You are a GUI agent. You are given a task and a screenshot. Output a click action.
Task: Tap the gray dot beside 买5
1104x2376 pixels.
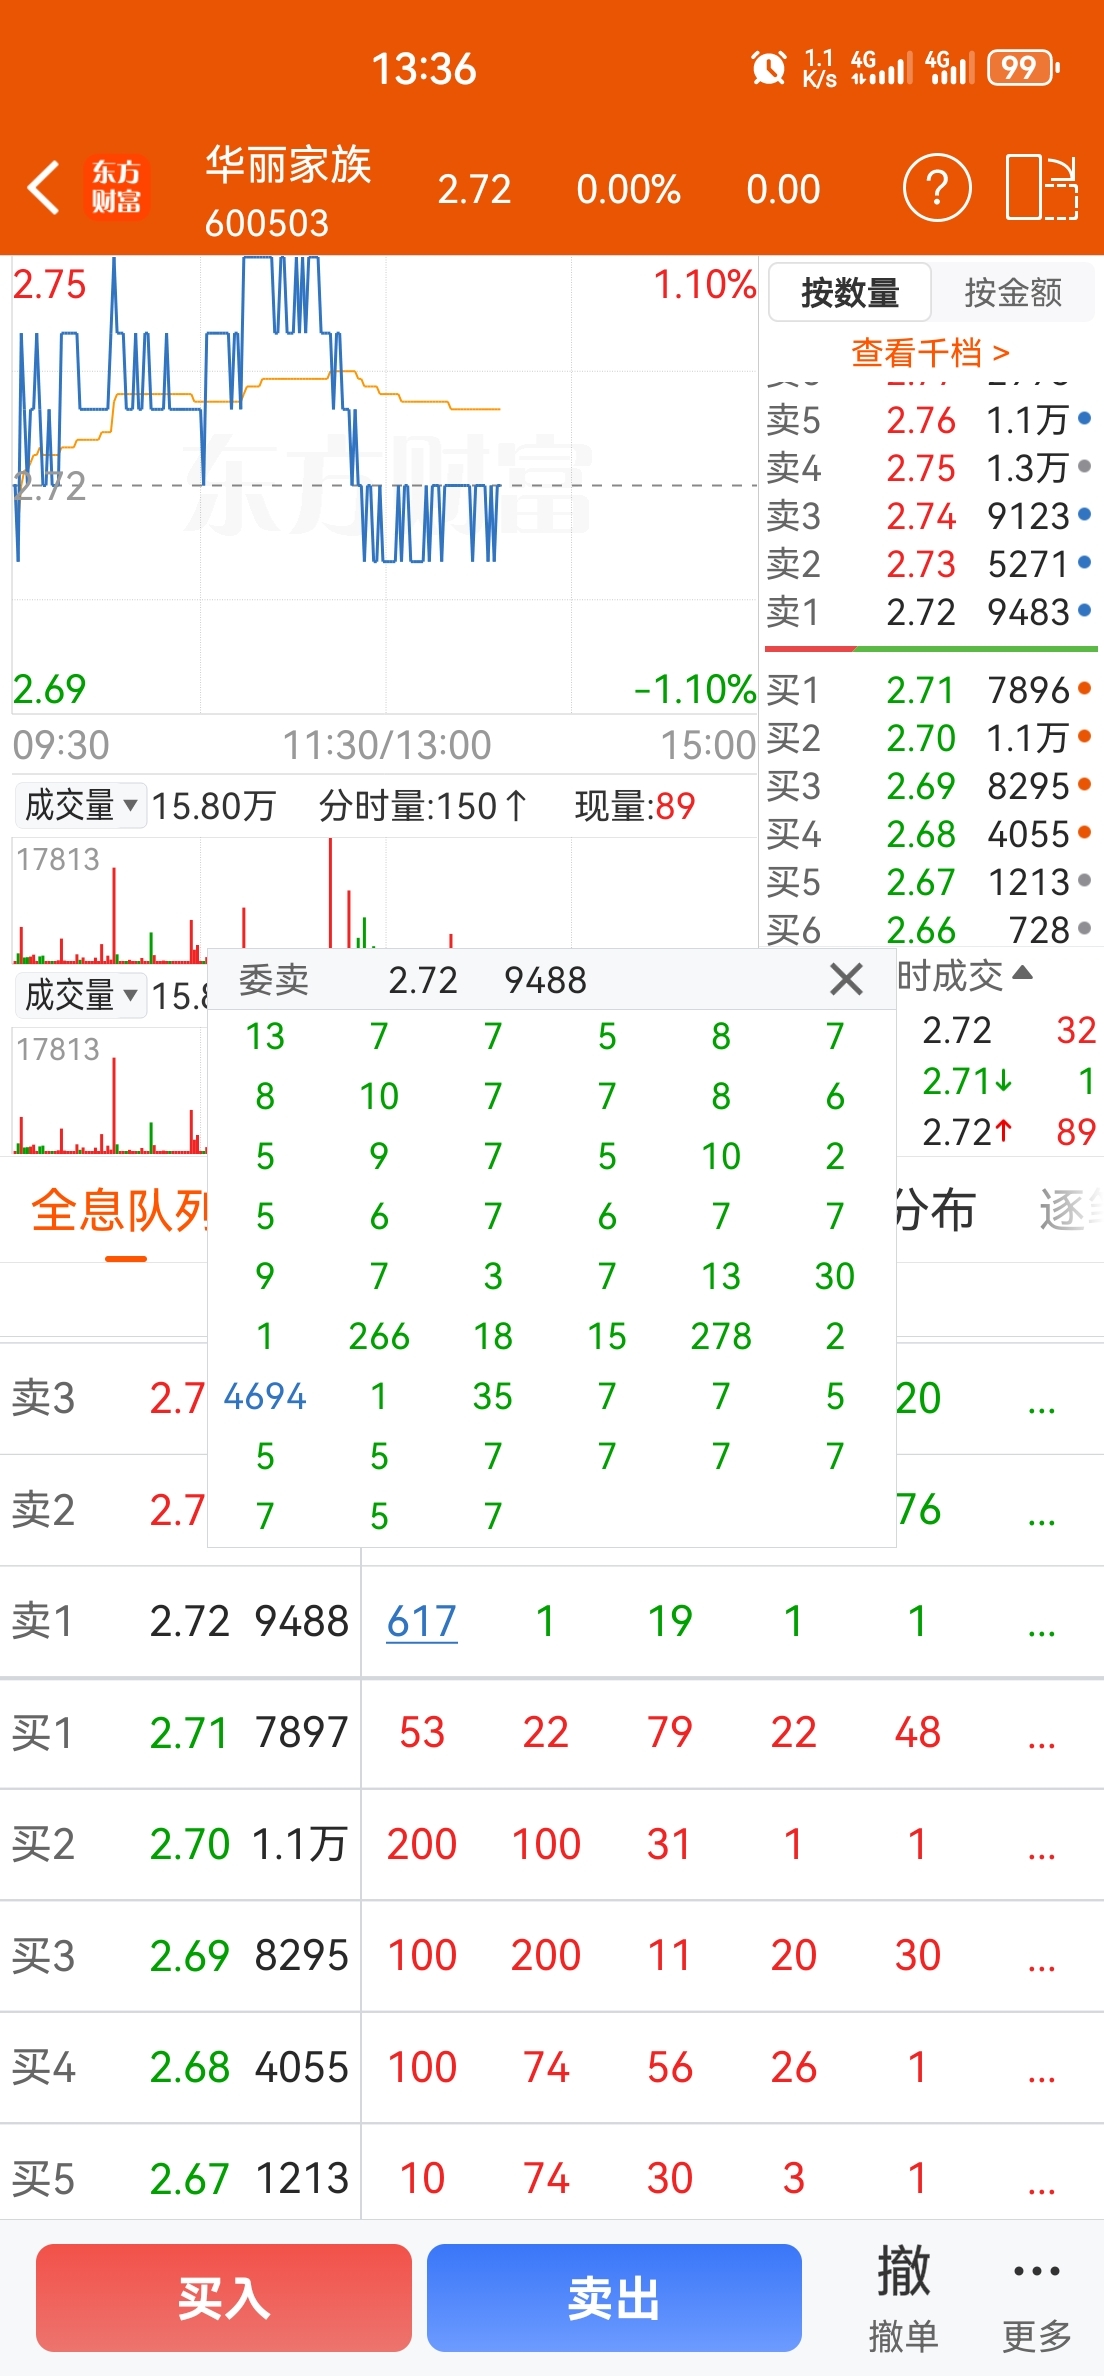pos(1085,880)
